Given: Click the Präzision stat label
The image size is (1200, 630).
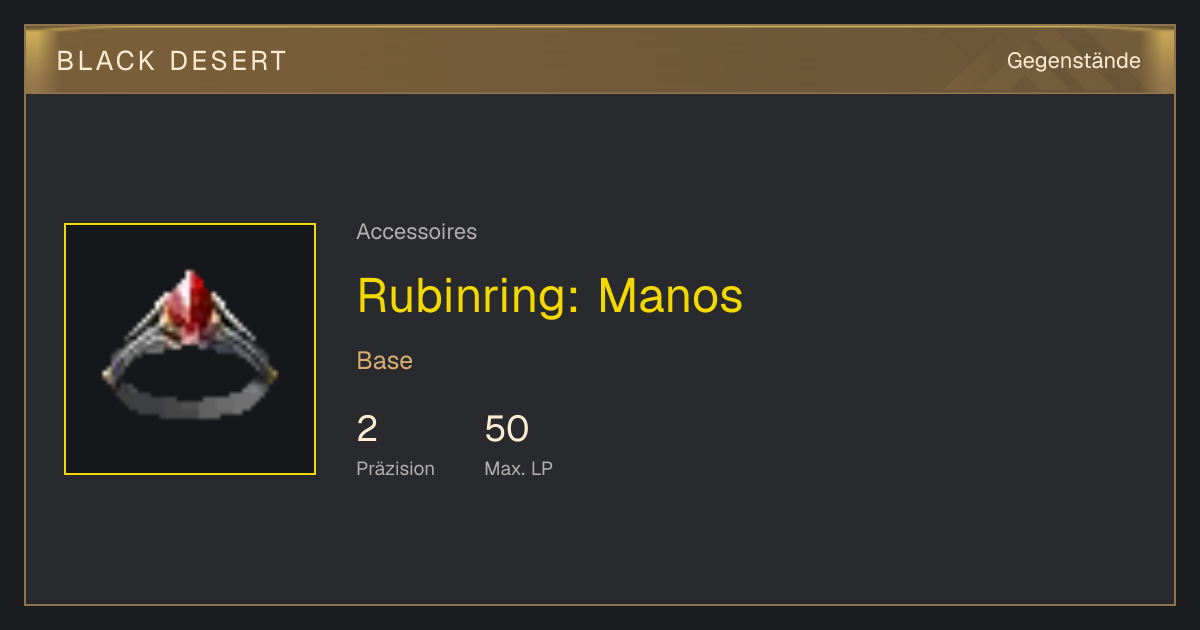Looking at the screenshot, I should pos(395,469).
